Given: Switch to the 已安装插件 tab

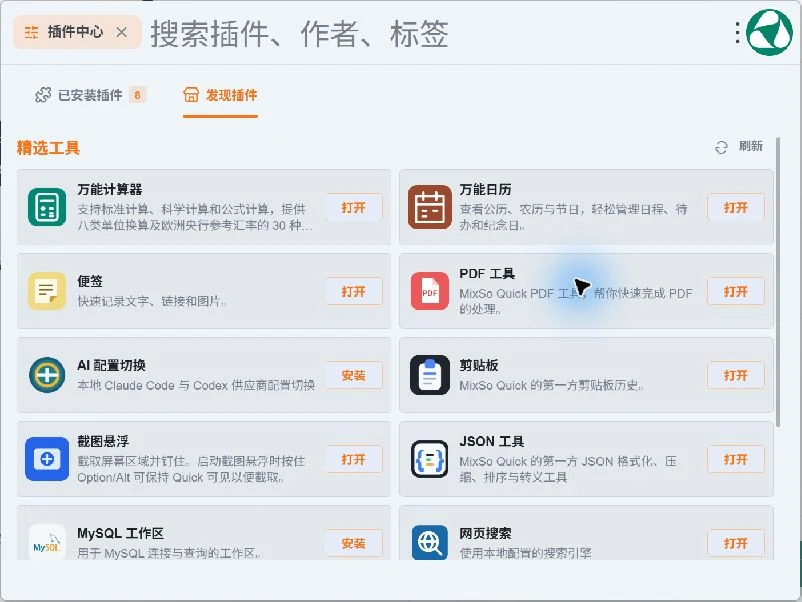Looking at the screenshot, I should pyautogui.click(x=91, y=95).
